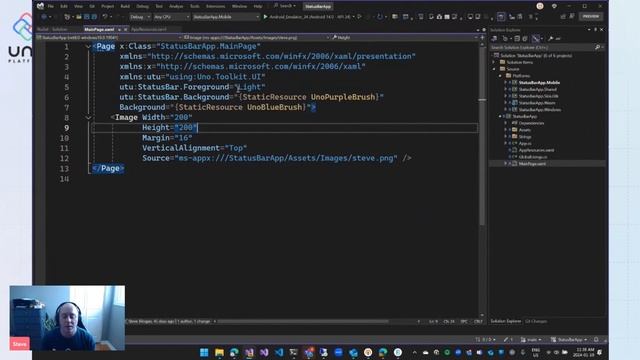Screen dimensions: 640x360
Task: Expand the Dependencies node
Action: 506,123
